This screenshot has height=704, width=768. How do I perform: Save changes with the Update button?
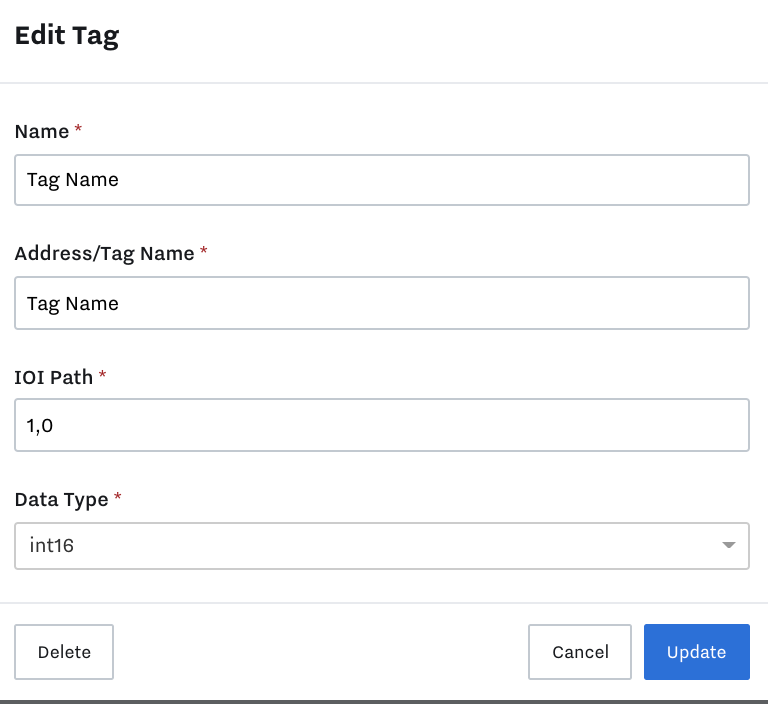pos(696,652)
